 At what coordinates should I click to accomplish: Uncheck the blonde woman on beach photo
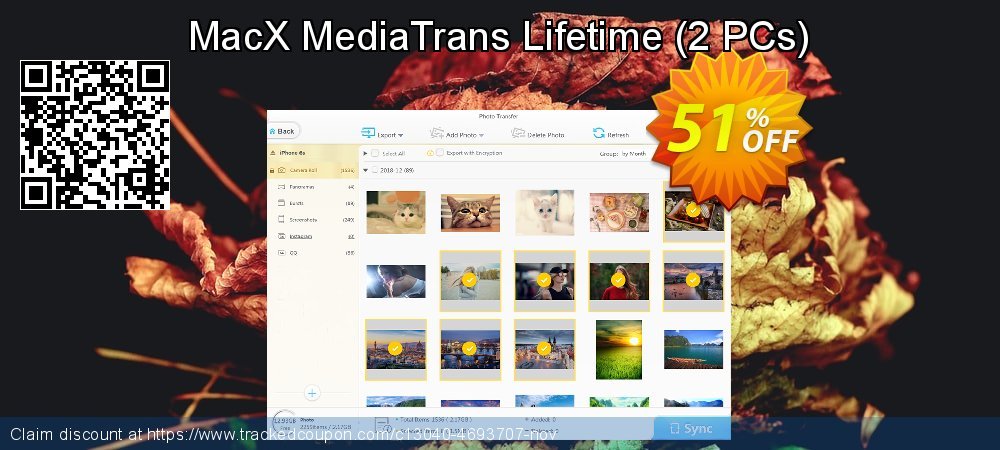(x=470, y=280)
